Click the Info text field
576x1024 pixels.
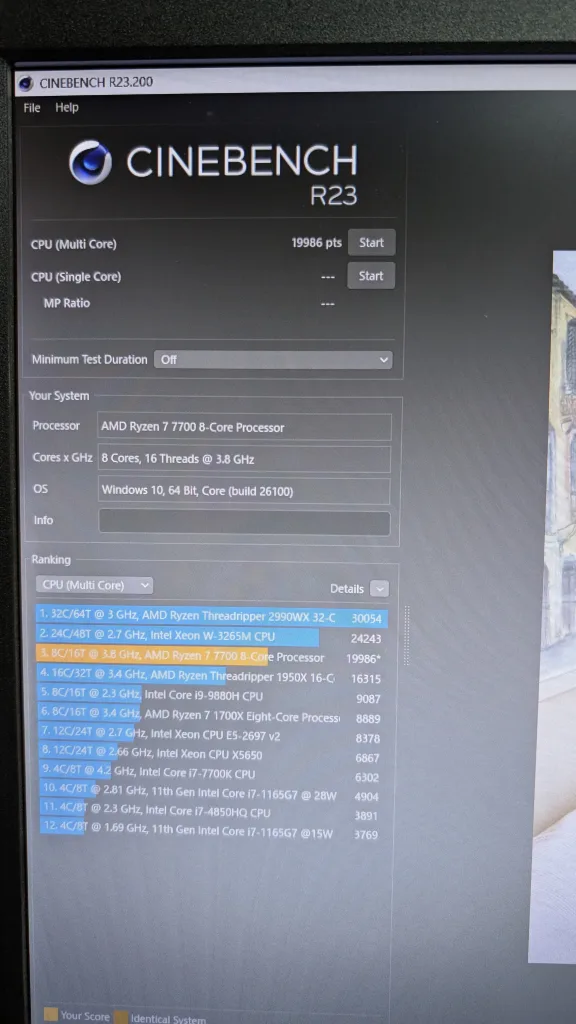point(244,522)
